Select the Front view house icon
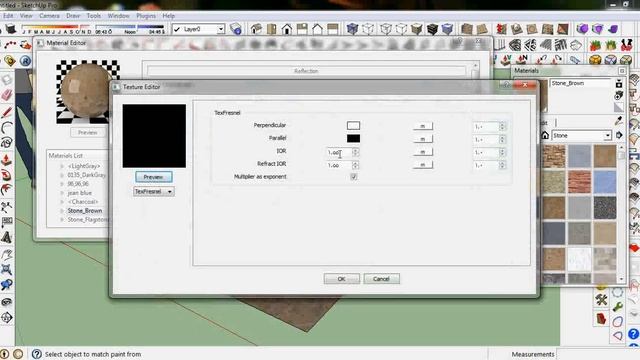The width and height of the screenshot is (640, 360). pos(287,29)
